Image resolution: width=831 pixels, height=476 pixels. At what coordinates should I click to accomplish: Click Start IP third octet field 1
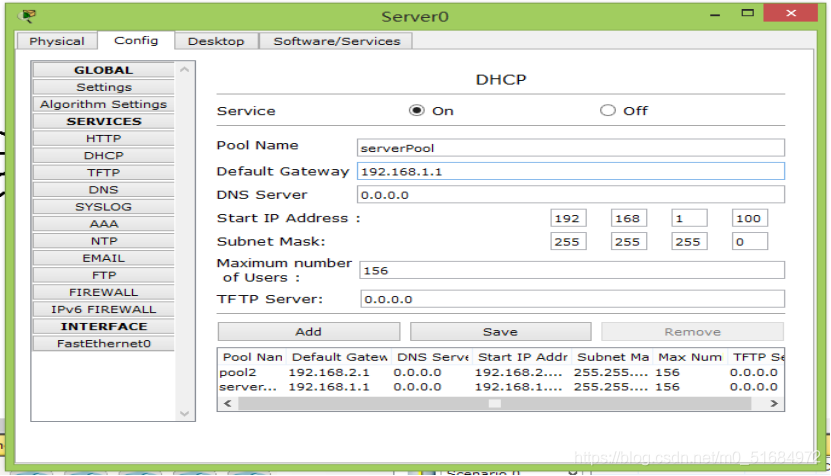689,218
